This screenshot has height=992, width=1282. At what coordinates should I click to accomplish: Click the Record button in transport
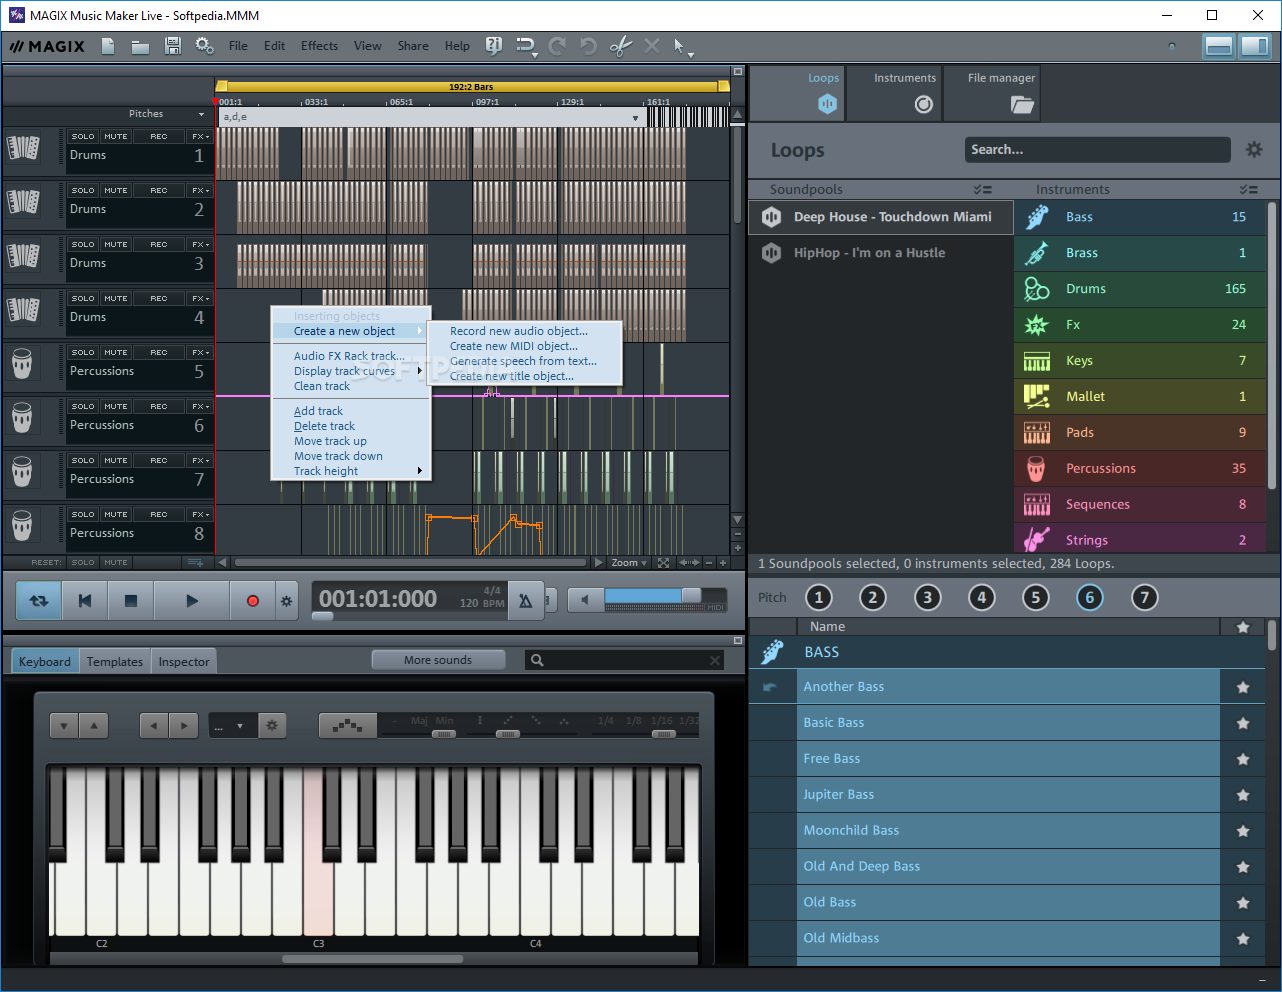252,601
